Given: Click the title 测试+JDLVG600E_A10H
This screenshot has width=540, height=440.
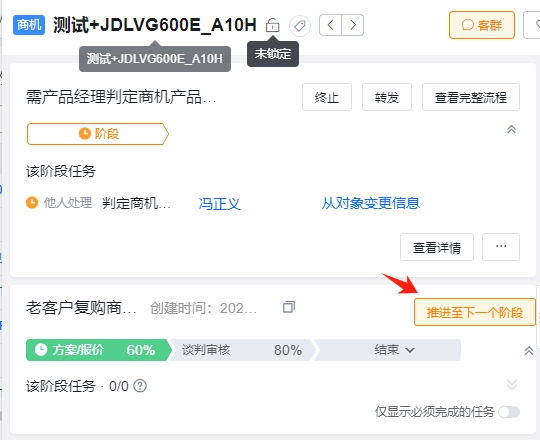Looking at the screenshot, I should point(155,25).
